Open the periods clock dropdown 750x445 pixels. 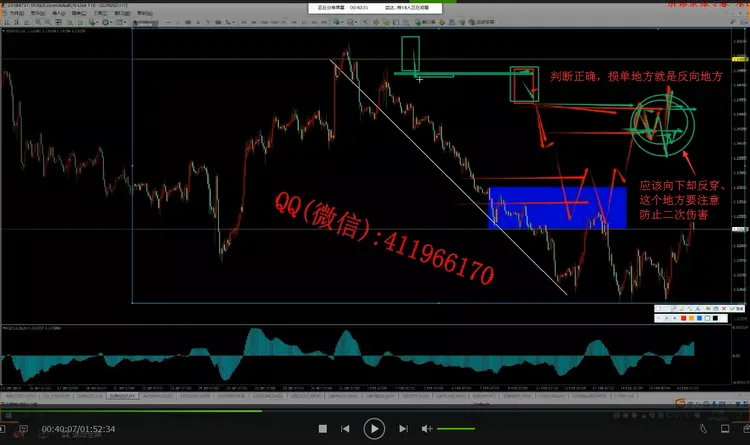click(107, 22)
